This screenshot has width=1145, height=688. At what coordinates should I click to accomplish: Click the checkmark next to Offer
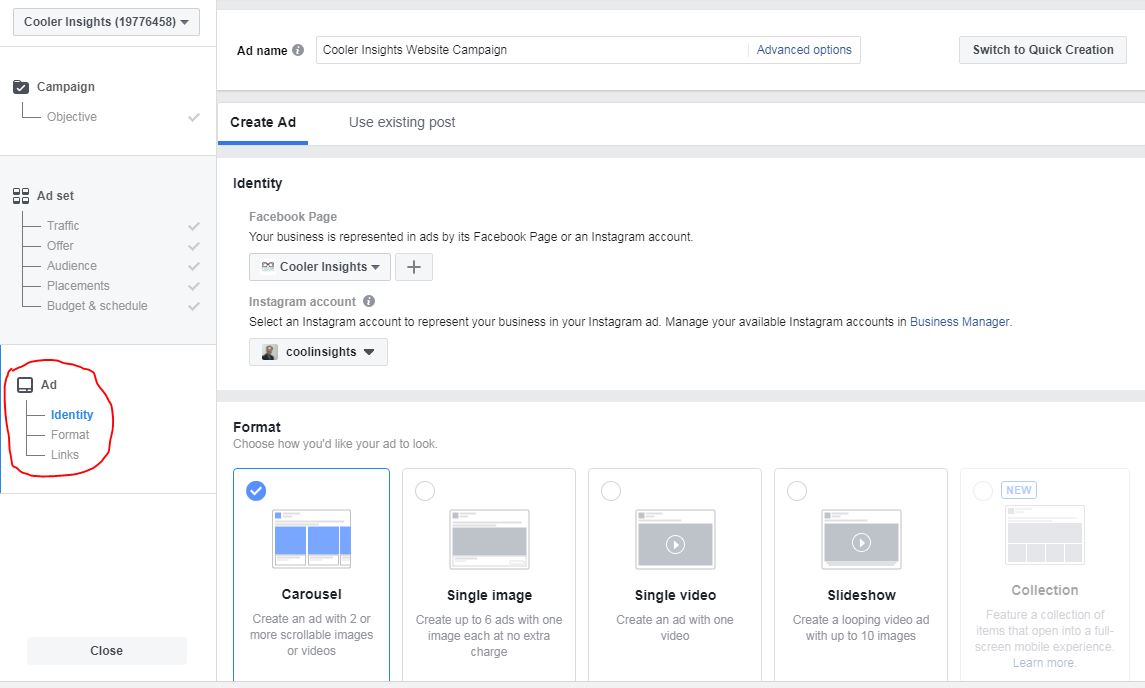pyautogui.click(x=194, y=246)
